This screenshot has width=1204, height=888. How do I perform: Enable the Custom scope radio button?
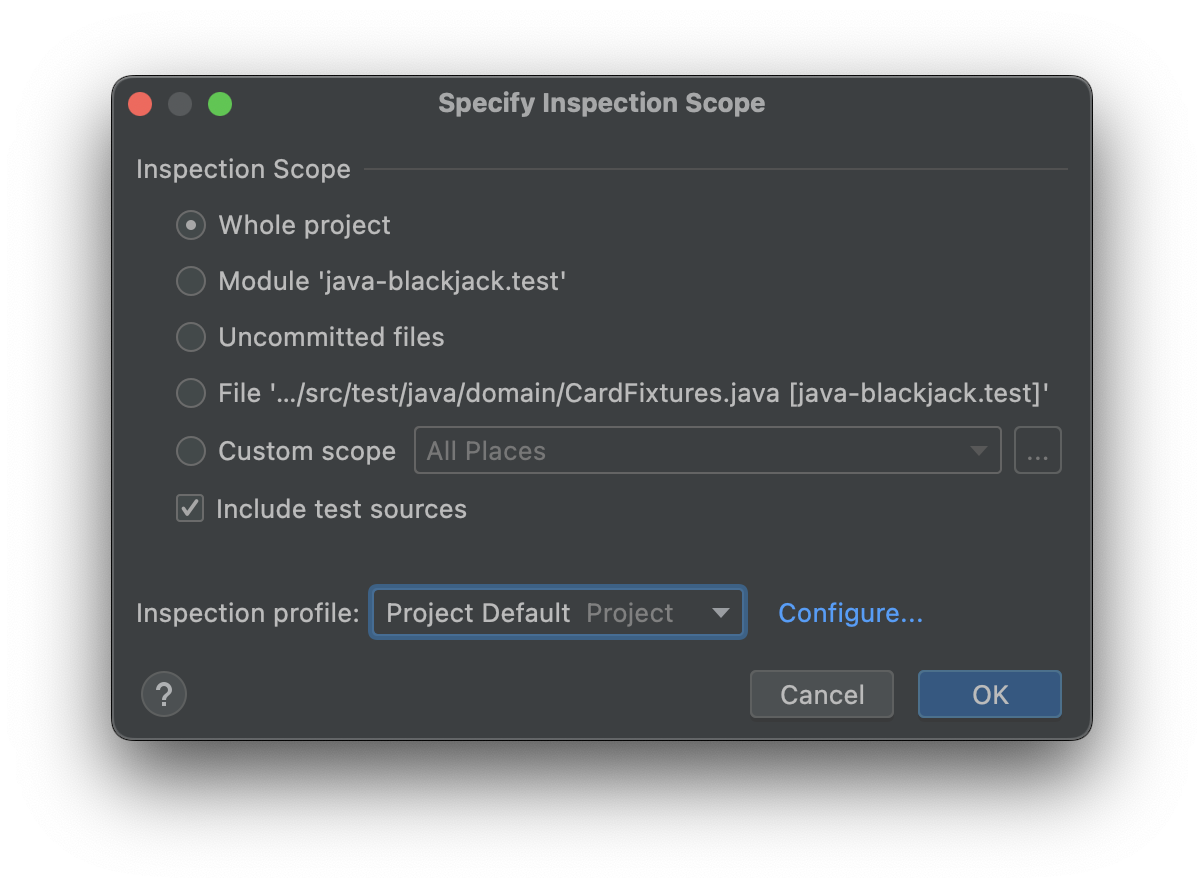pyautogui.click(x=191, y=451)
